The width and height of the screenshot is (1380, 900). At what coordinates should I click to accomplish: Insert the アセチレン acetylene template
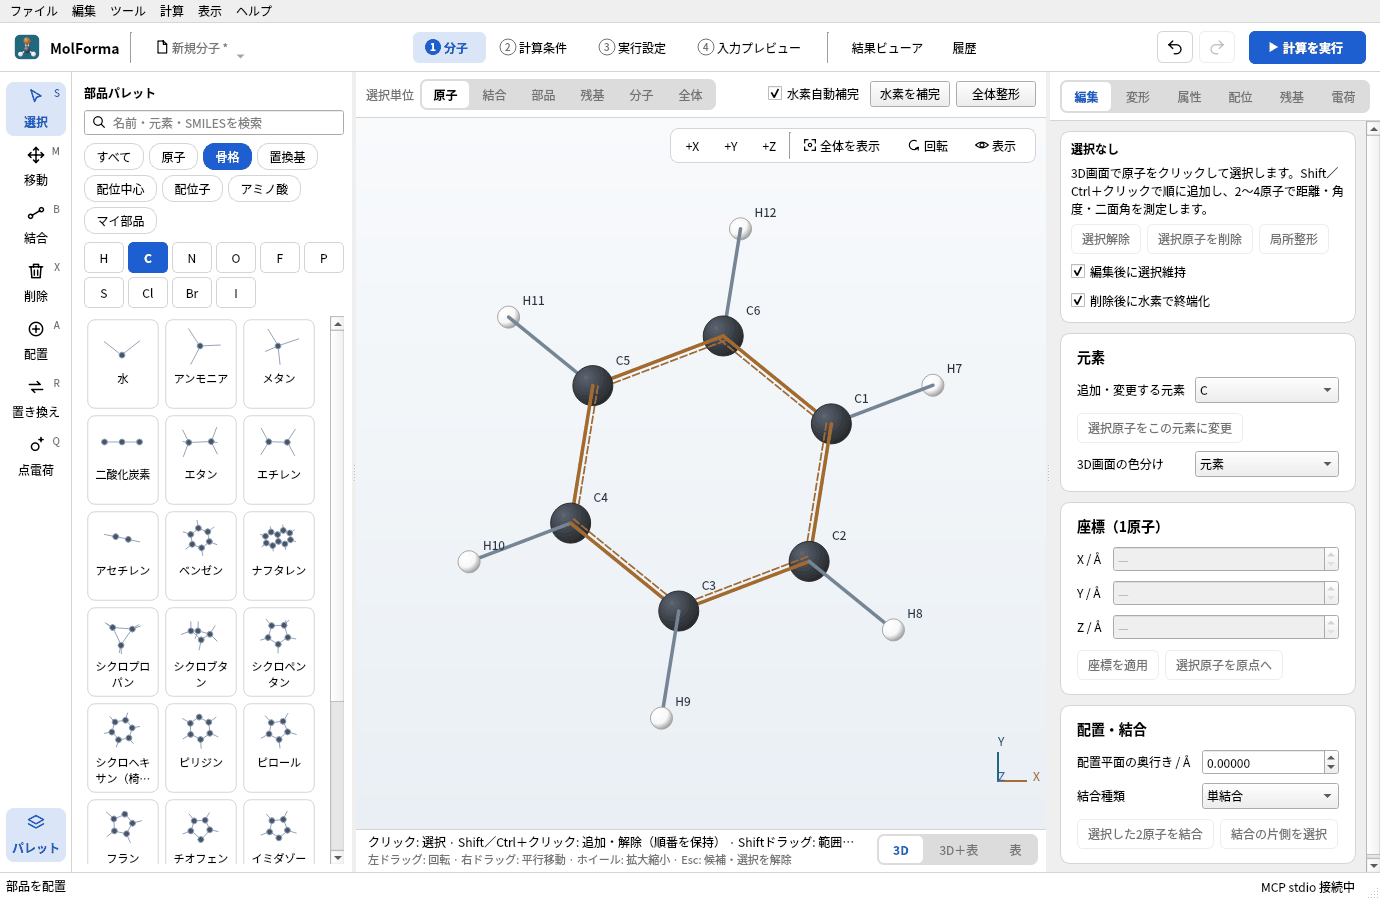(123, 556)
